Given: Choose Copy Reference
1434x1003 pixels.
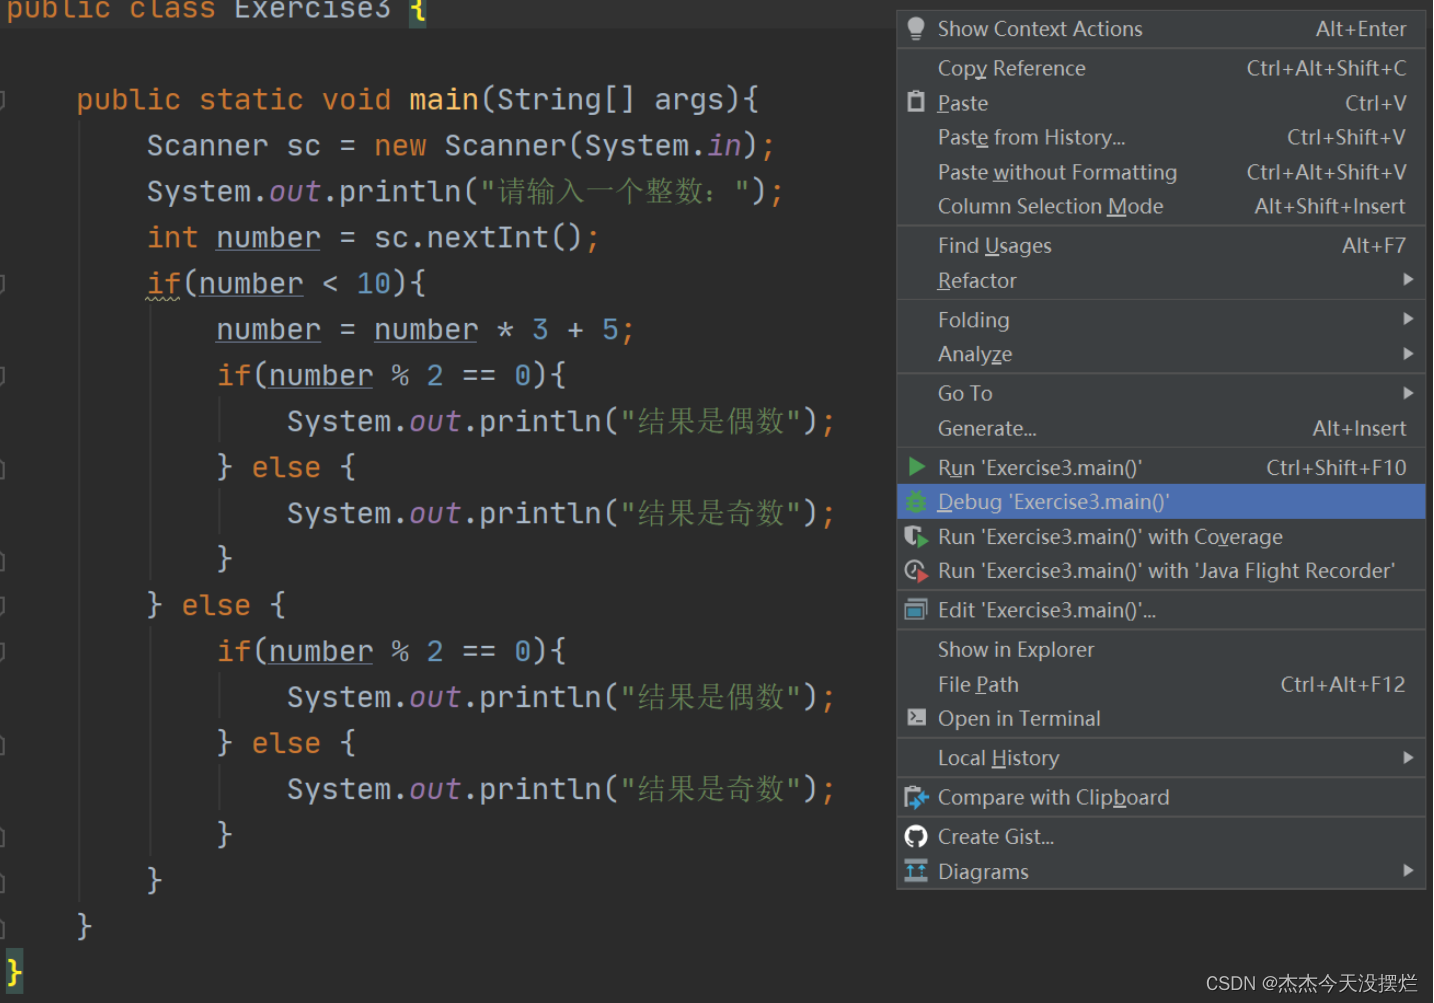Looking at the screenshot, I should pyautogui.click(x=1161, y=68).
